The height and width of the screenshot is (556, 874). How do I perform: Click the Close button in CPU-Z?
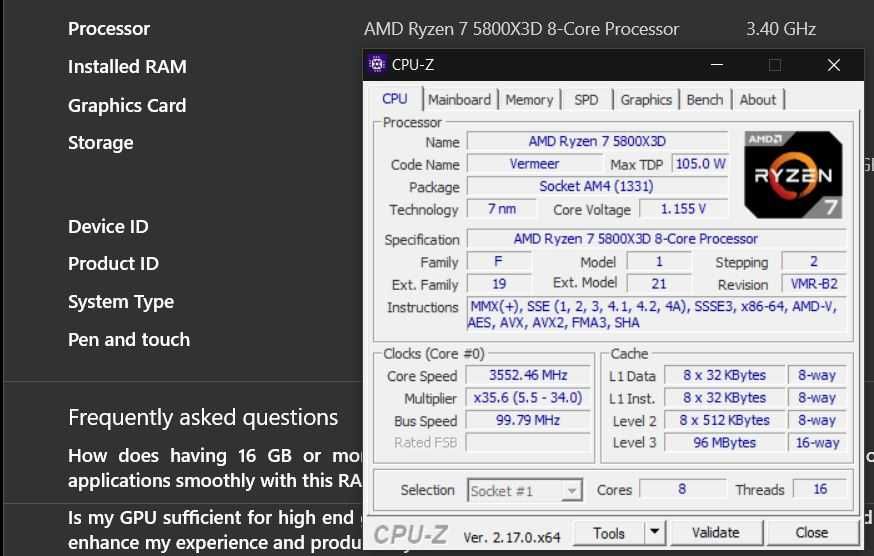pyautogui.click(x=812, y=533)
